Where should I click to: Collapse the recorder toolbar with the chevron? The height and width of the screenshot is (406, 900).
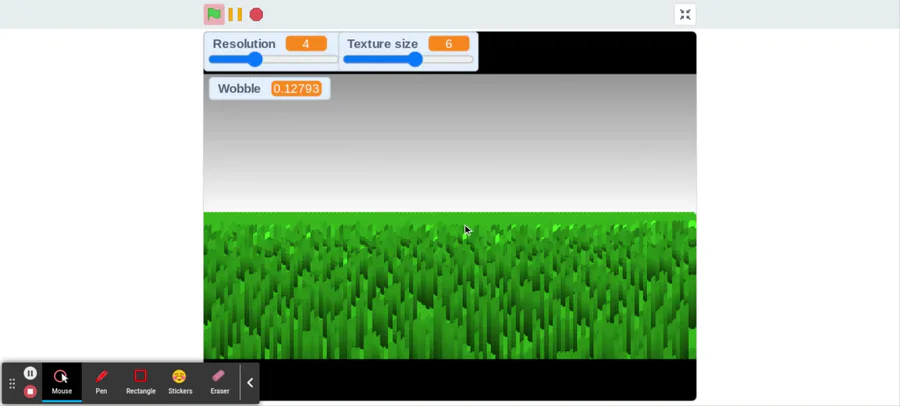pos(250,382)
